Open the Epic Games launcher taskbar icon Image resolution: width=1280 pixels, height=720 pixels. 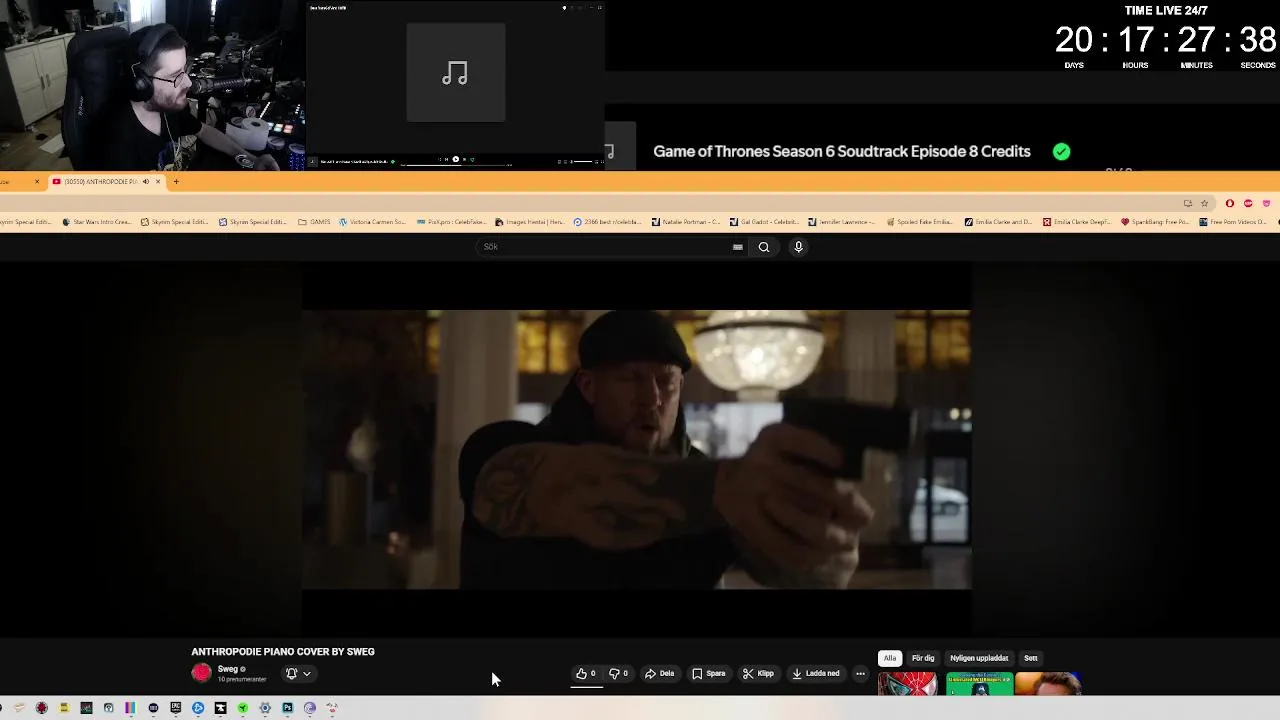click(x=177, y=708)
